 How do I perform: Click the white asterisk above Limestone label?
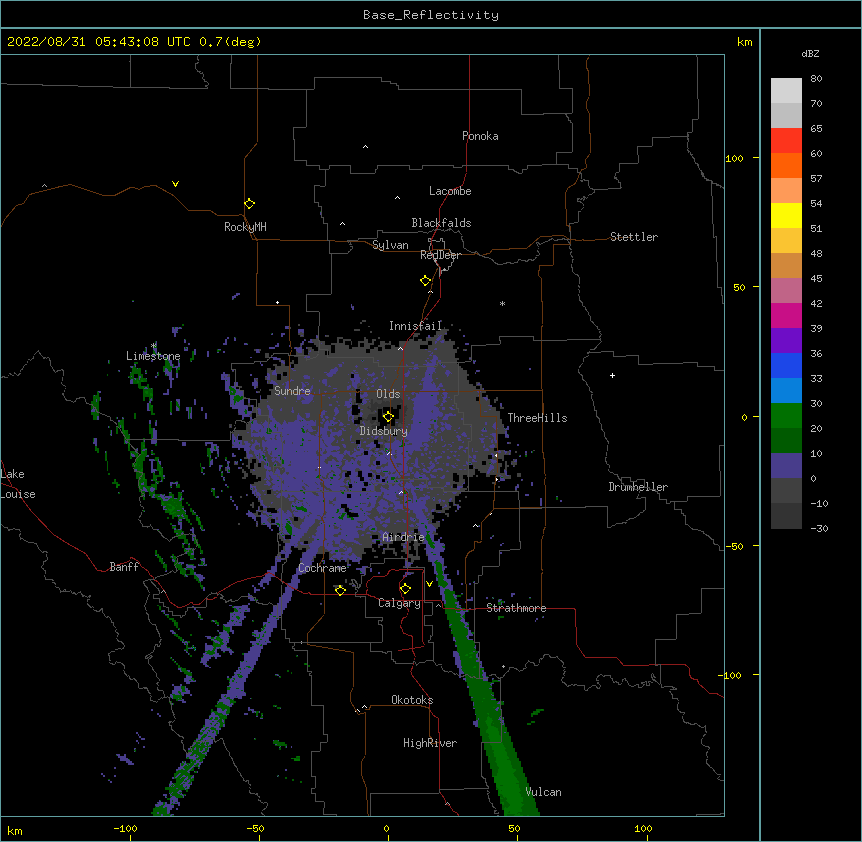pyautogui.click(x=154, y=346)
